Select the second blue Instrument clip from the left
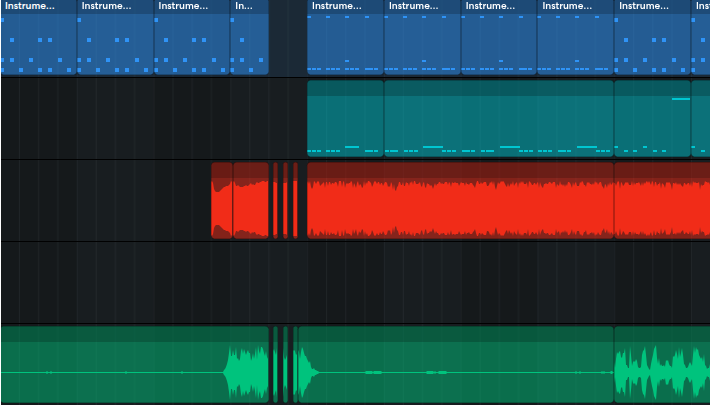The height and width of the screenshot is (405, 710). [x=115, y=40]
